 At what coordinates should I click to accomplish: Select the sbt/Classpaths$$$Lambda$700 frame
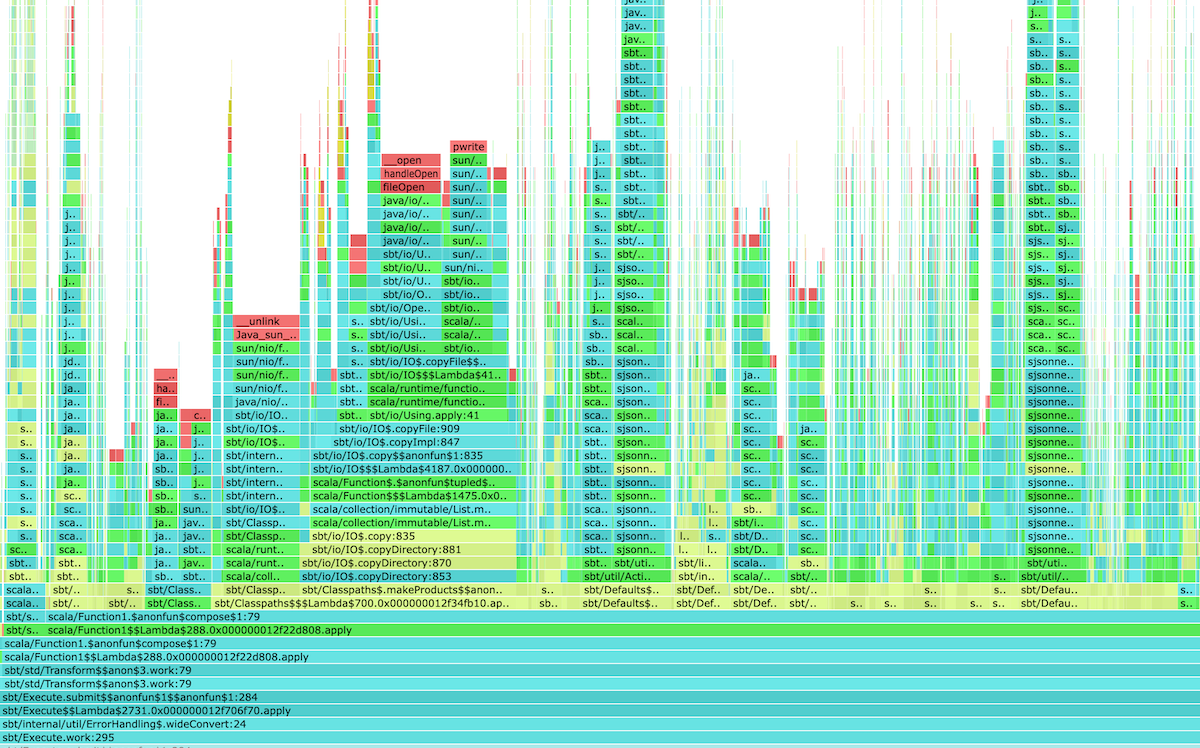point(372,603)
